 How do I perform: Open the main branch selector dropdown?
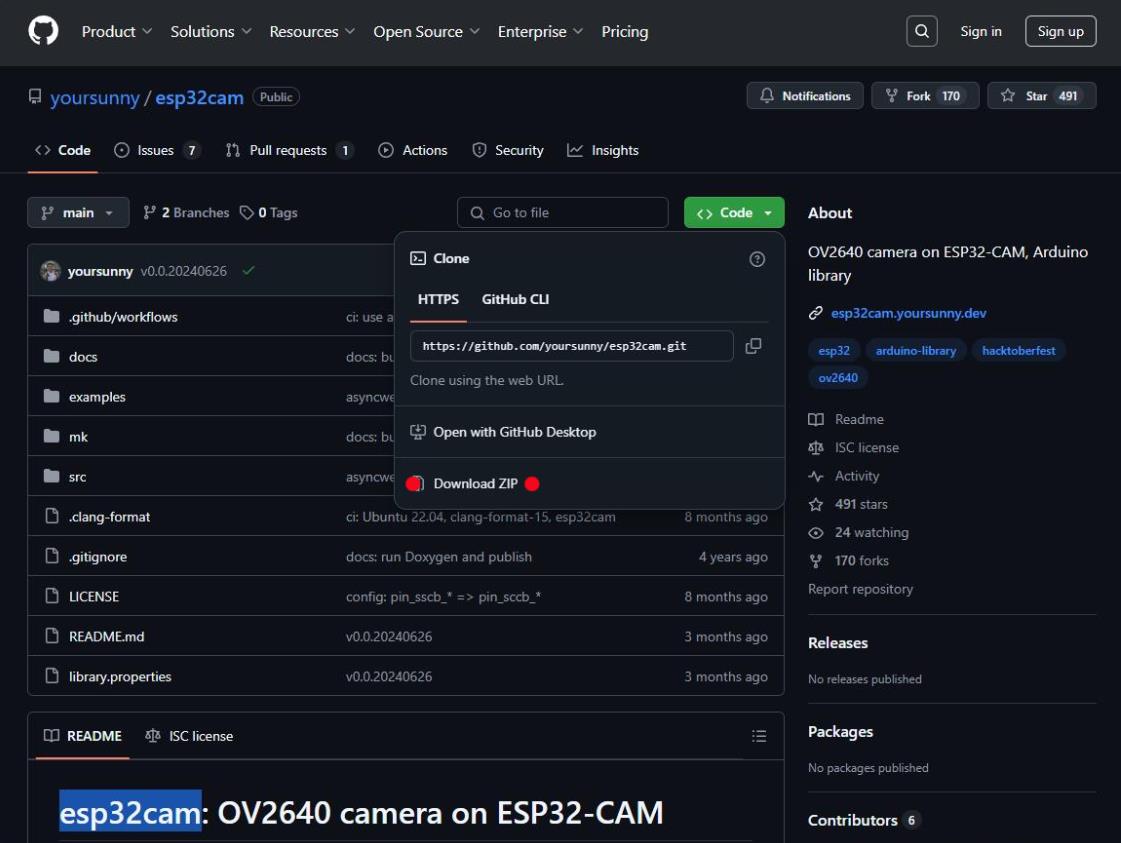tap(78, 212)
